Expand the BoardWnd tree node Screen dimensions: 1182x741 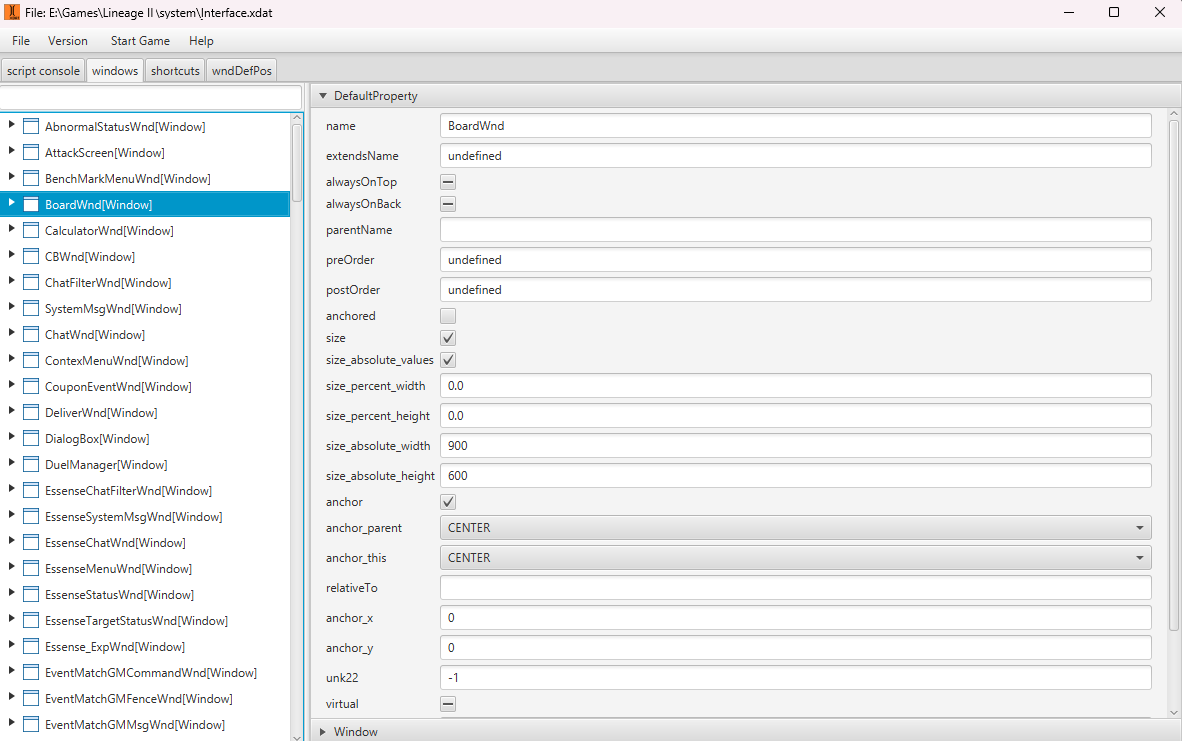pos(11,203)
